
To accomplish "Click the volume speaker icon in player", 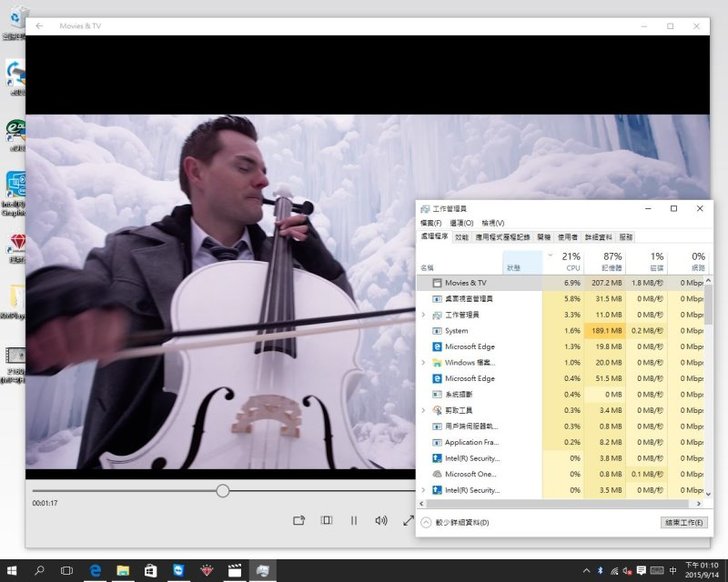I will pos(381,520).
